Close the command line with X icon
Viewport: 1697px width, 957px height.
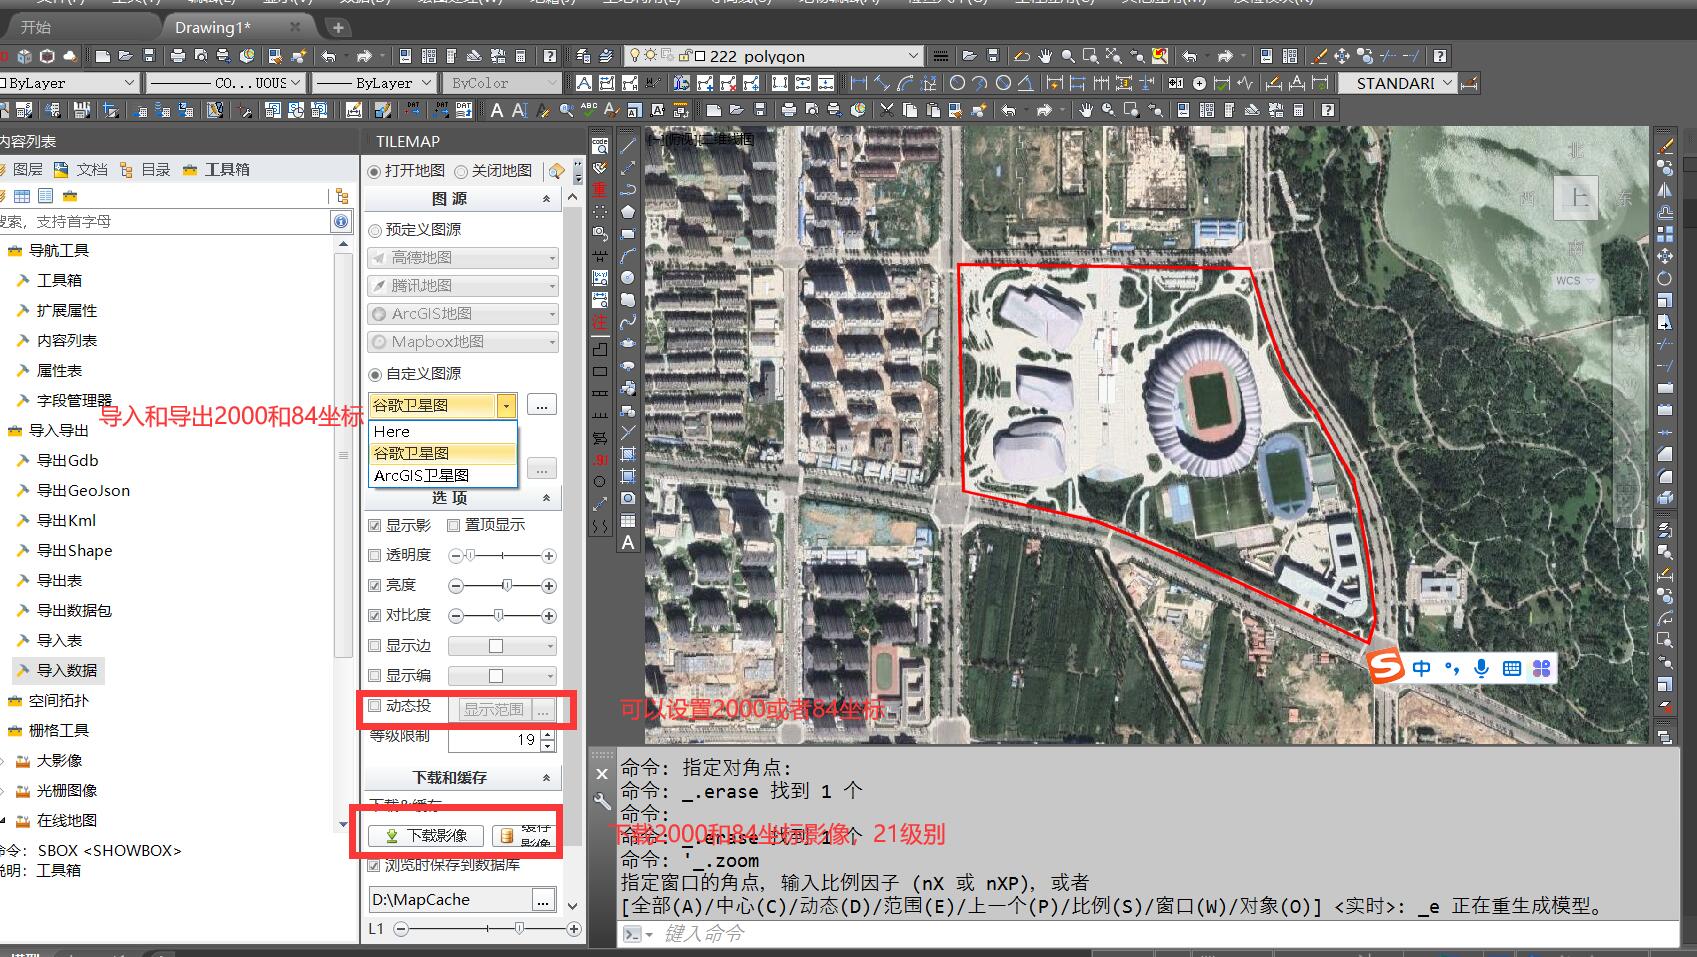[x=602, y=774]
